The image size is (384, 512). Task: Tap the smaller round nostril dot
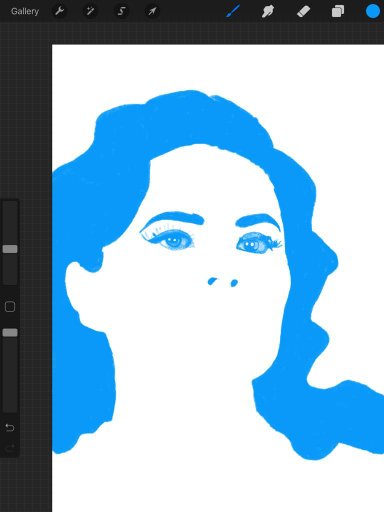click(234, 283)
